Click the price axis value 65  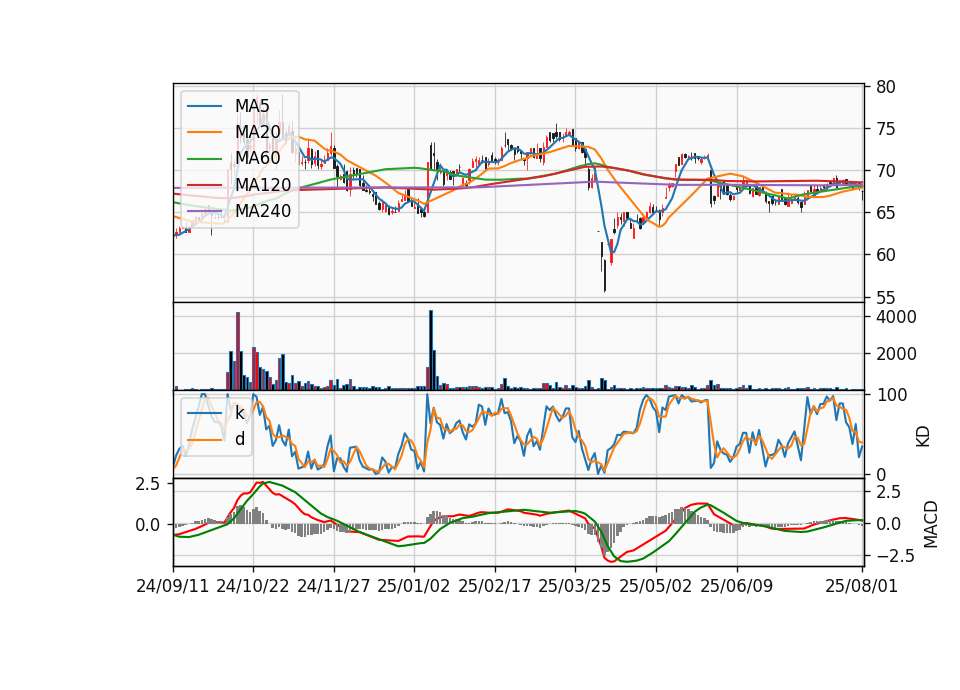point(885,213)
